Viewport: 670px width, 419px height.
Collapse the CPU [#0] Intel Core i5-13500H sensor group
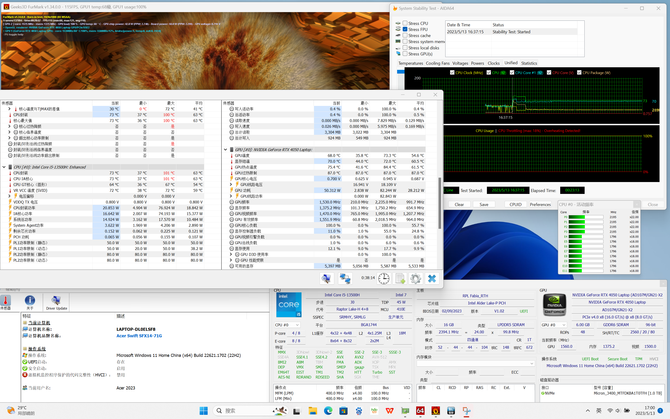[x=4, y=167]
